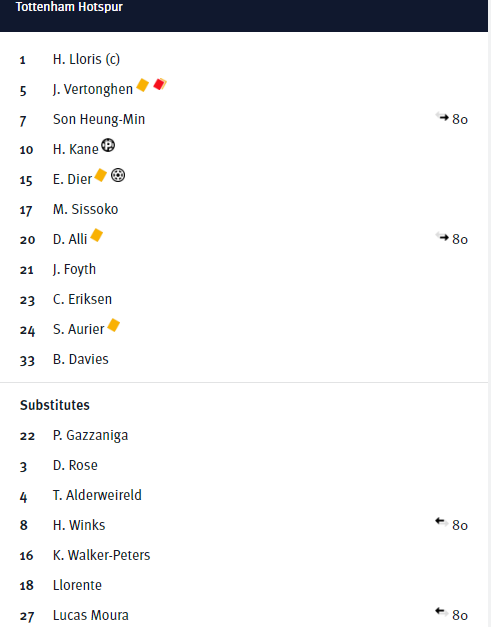Click D. Alli's yellow card icon
Screen dimensions: 491x627
point(97,235)
